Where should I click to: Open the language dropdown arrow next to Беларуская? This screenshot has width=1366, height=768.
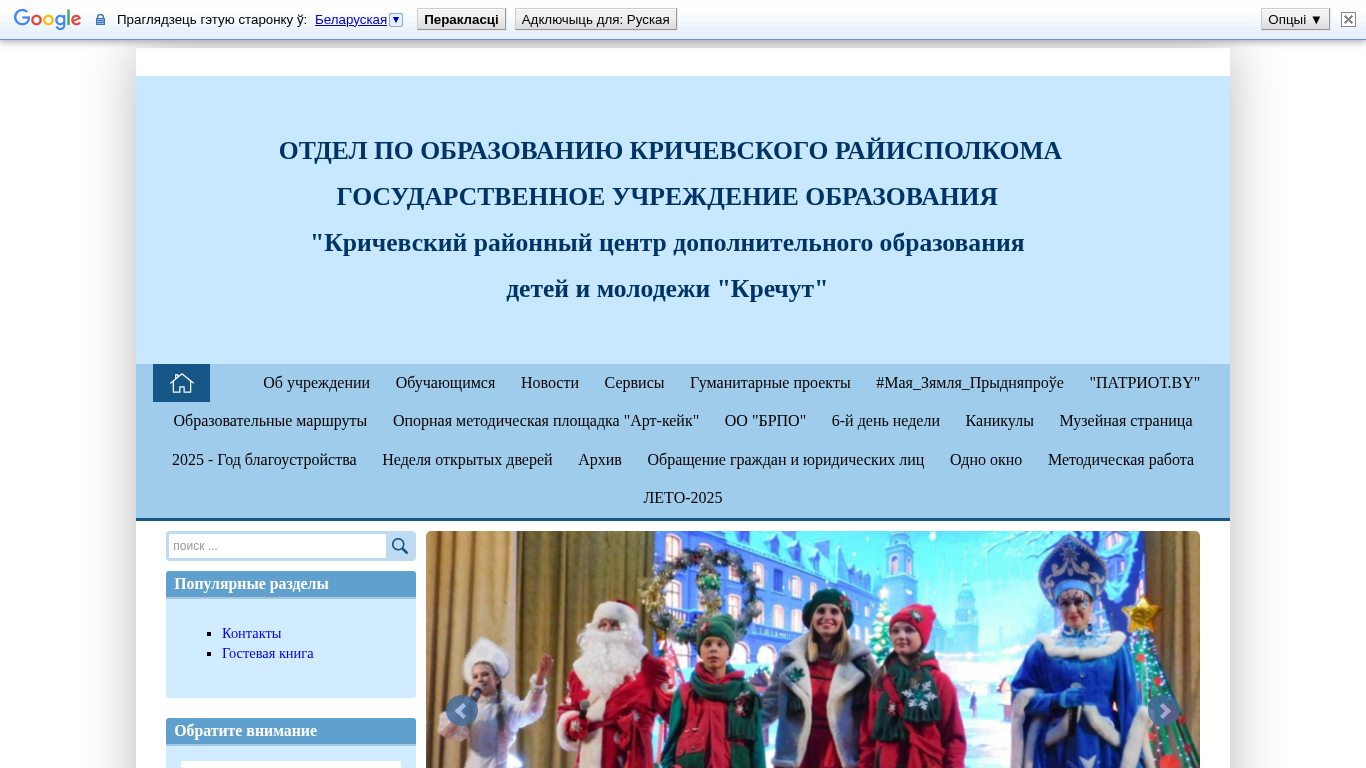[x=396, y=19]
